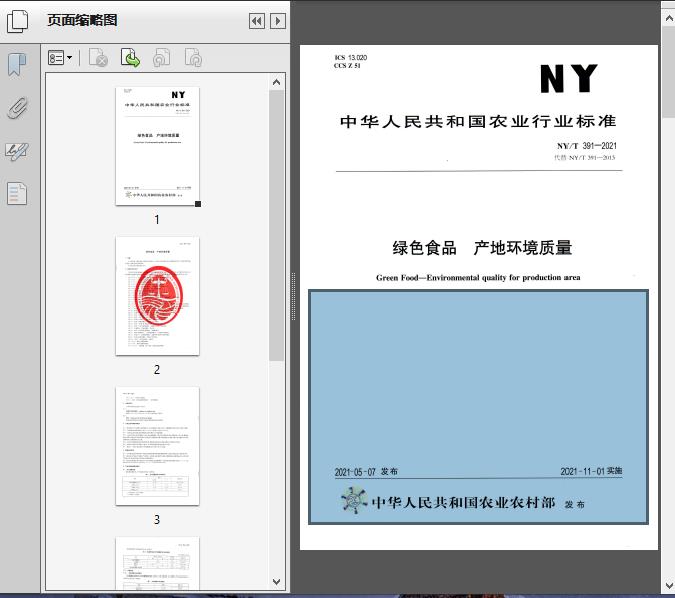This screenshot has width=675, height=598.
Task: Click issuer 中华人民共和国农业农村部 text
Action: tap(463, 502)
